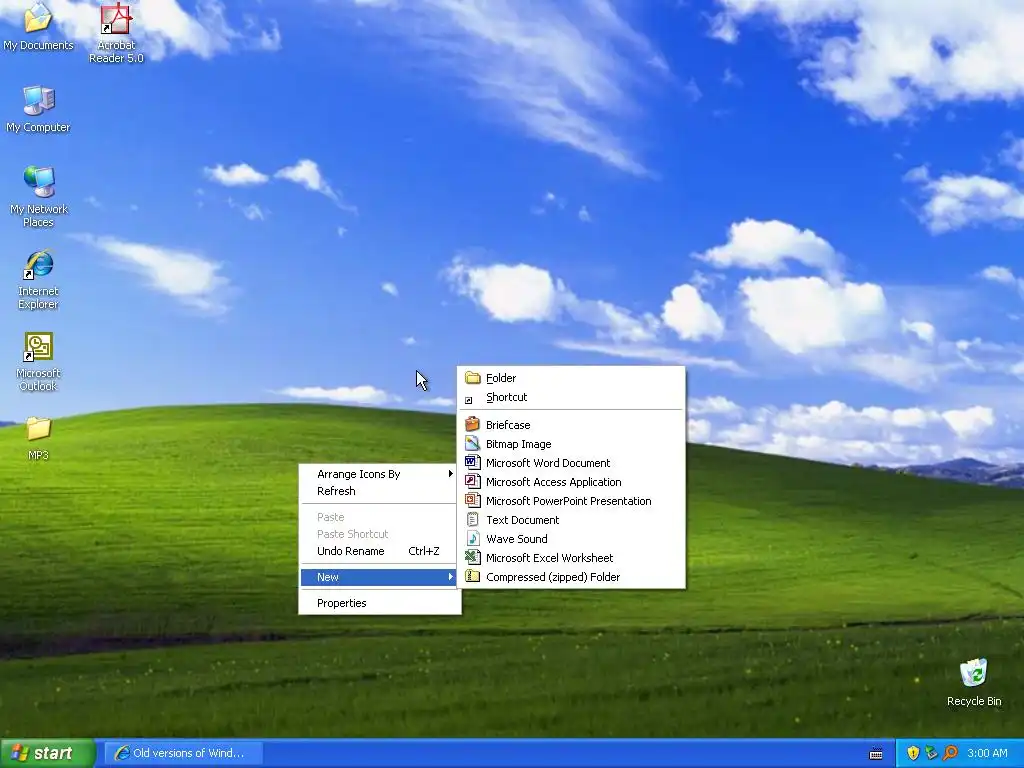Select the Internet Explorer desktop shortcut
Image resolution: width=1024 pixels, height=768 pixels.
pos(38,279)
